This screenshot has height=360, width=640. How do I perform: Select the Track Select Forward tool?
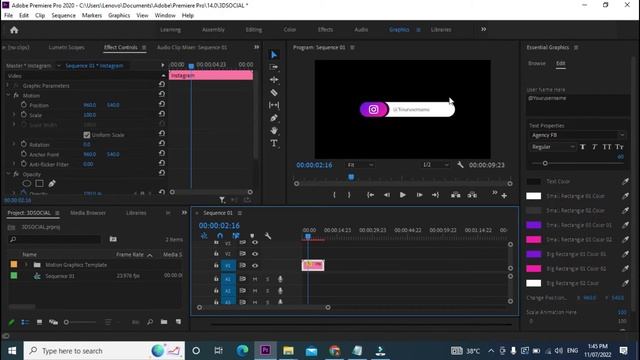[x=274, y=67]
